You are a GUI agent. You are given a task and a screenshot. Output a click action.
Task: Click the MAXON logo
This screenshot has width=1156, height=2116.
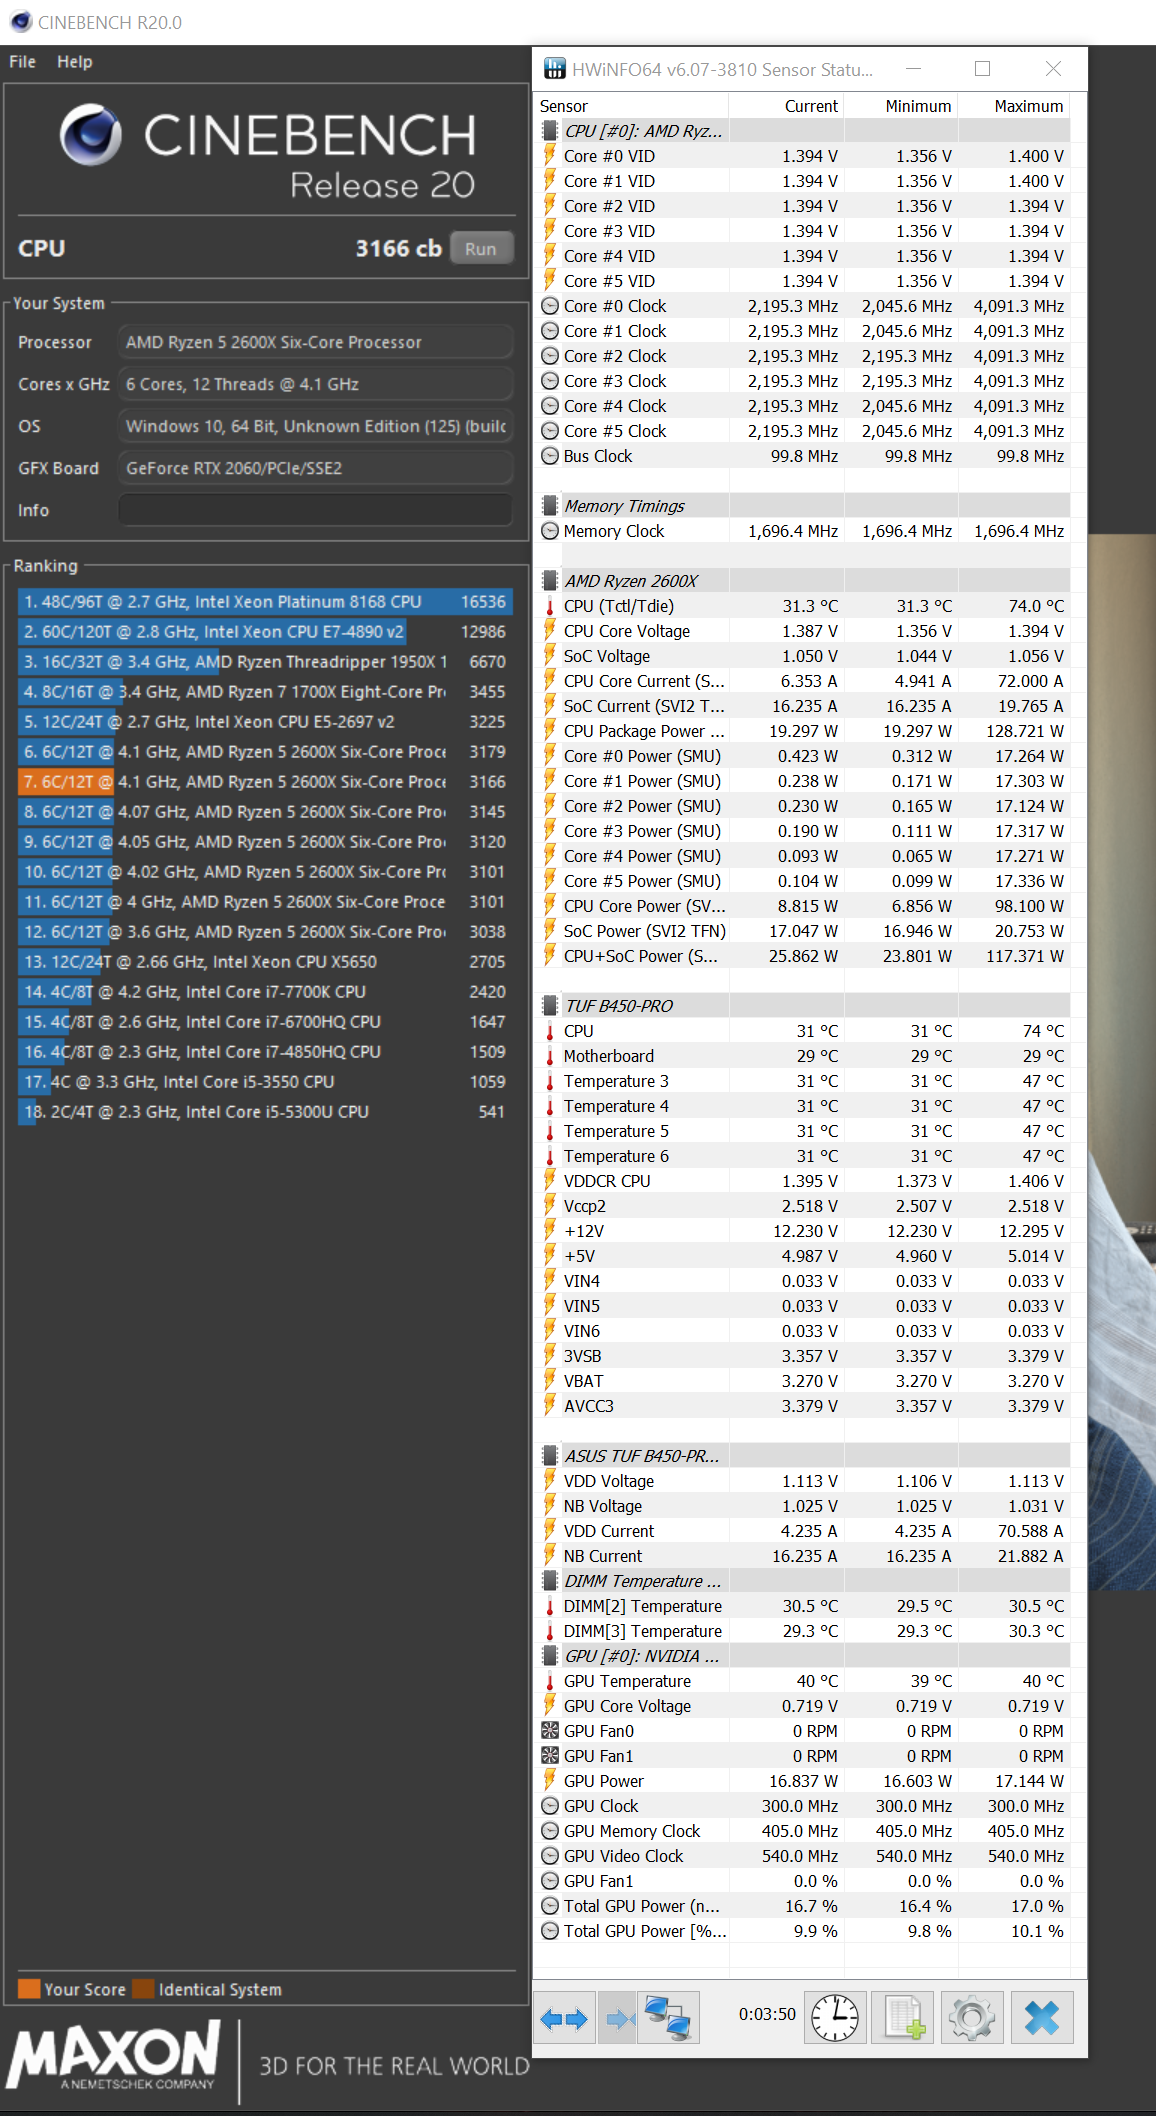coord(112,2056)
